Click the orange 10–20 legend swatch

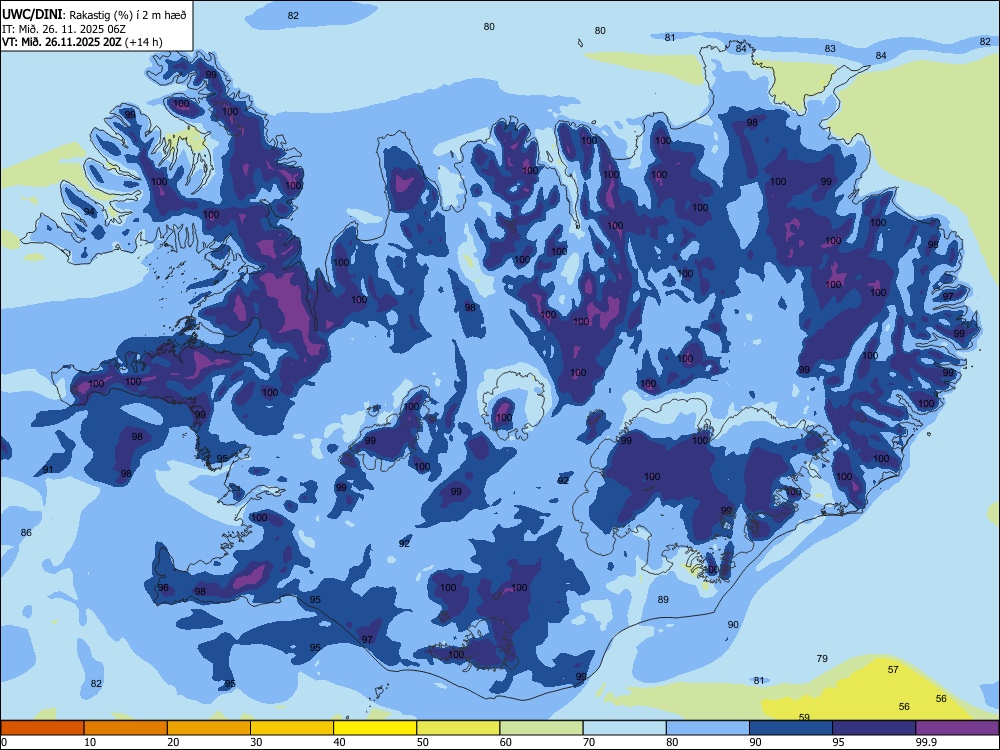(126, 728)
